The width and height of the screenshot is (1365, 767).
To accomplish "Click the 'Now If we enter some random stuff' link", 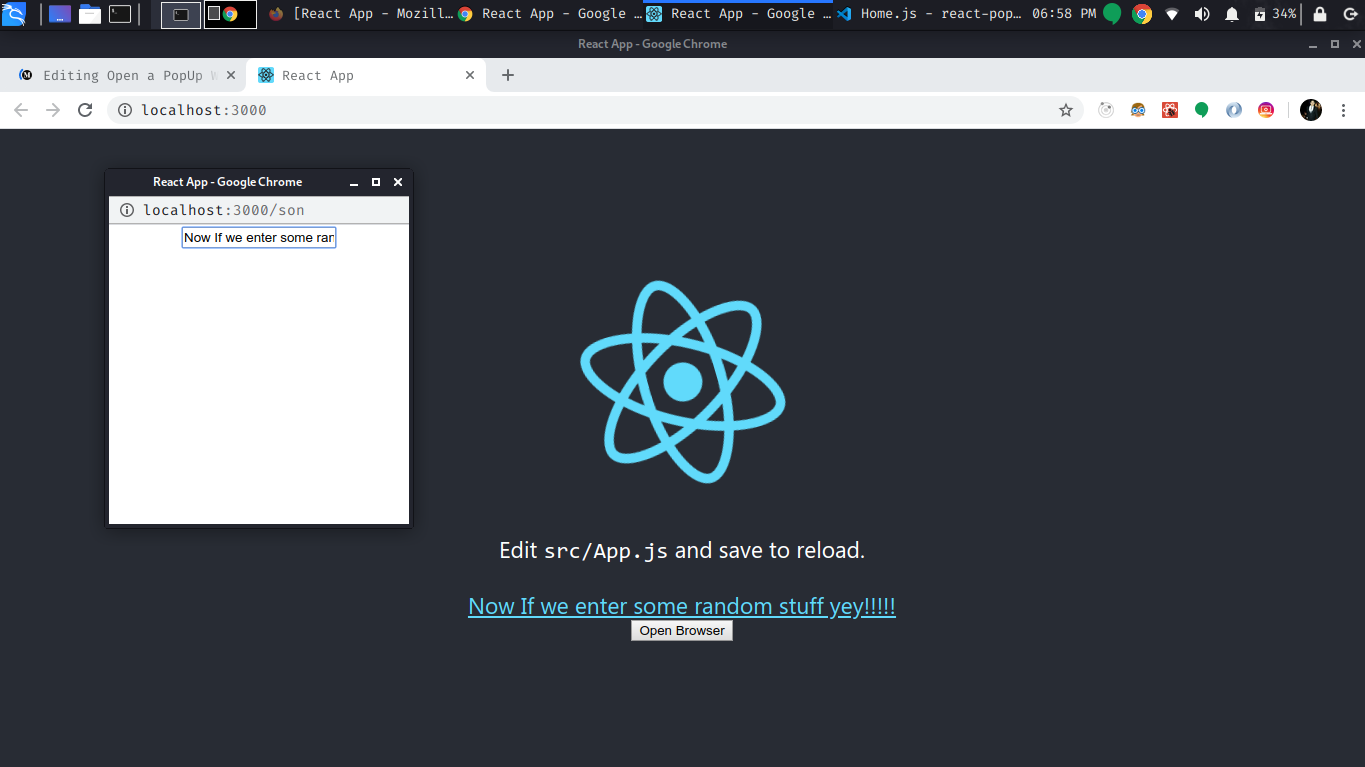I will 682,606.
